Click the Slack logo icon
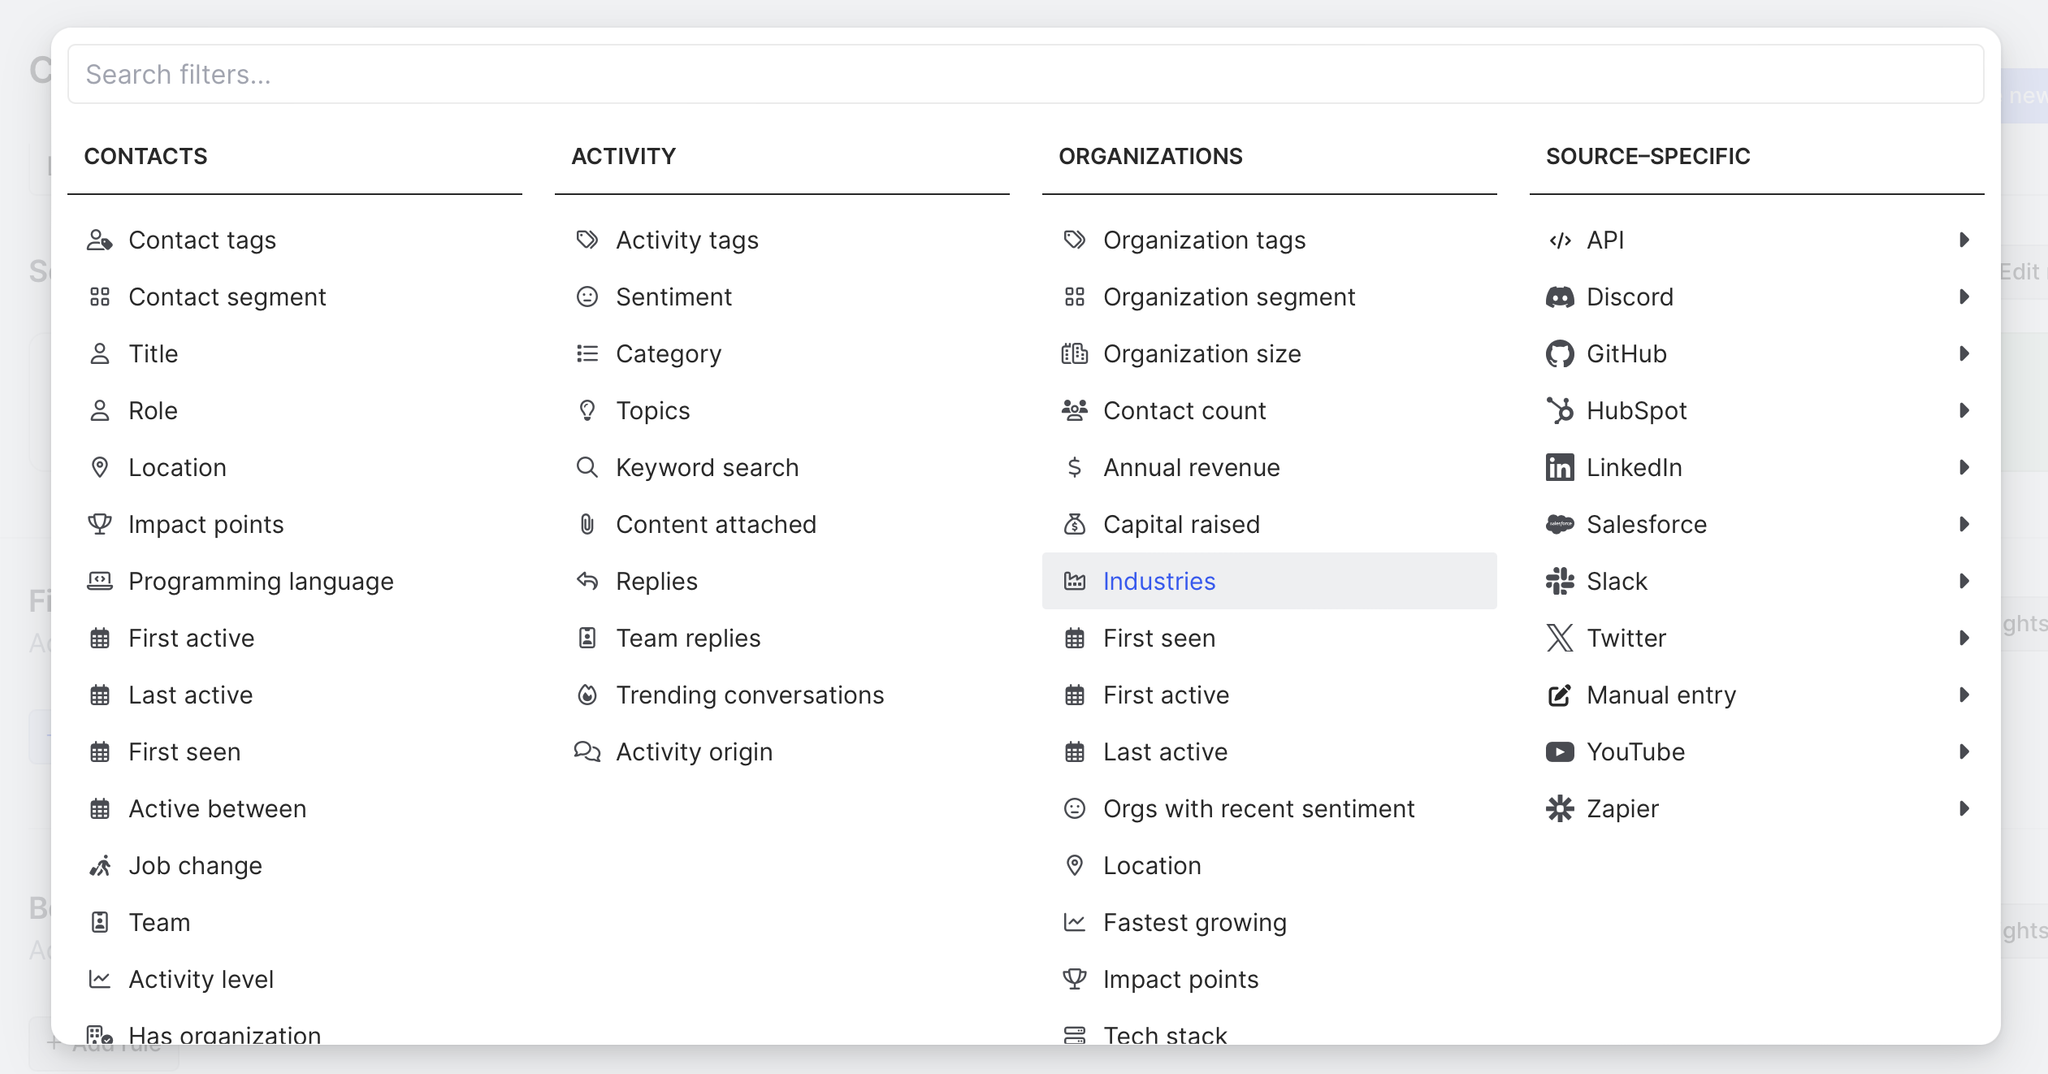This screenshot has width=2048, height=1074. 1559,581
